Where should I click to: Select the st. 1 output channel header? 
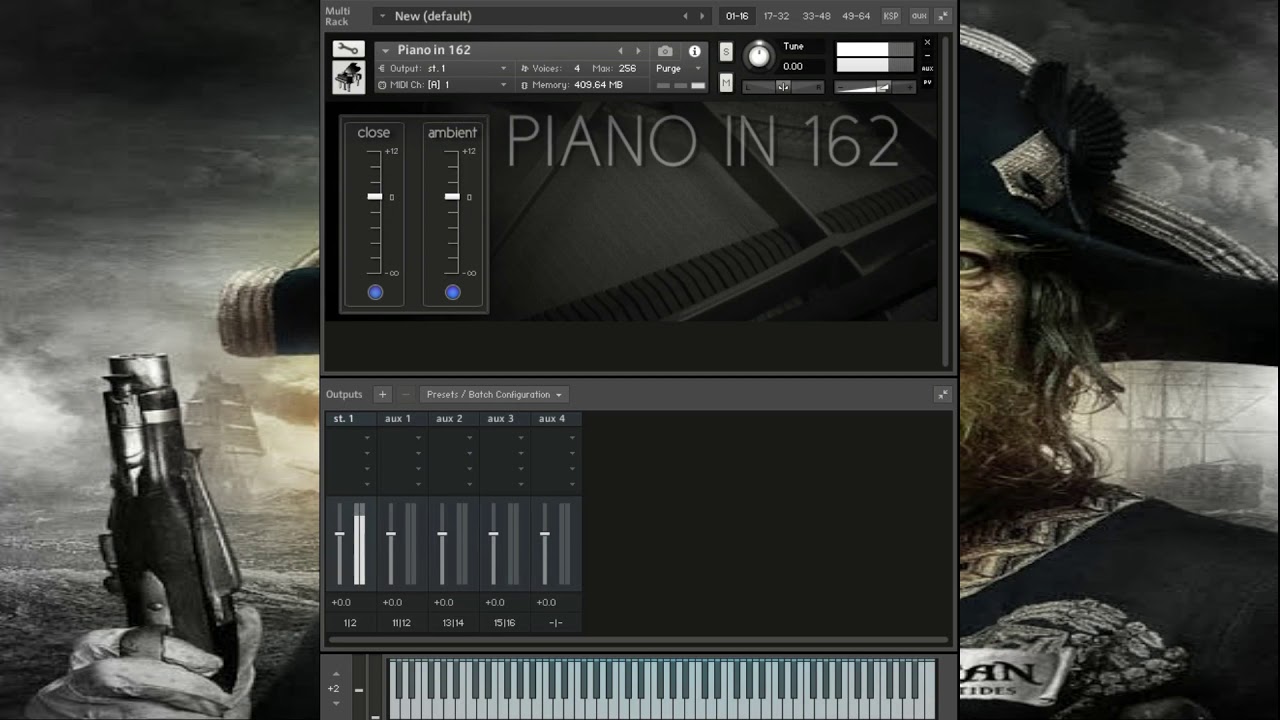pos(350,419)
